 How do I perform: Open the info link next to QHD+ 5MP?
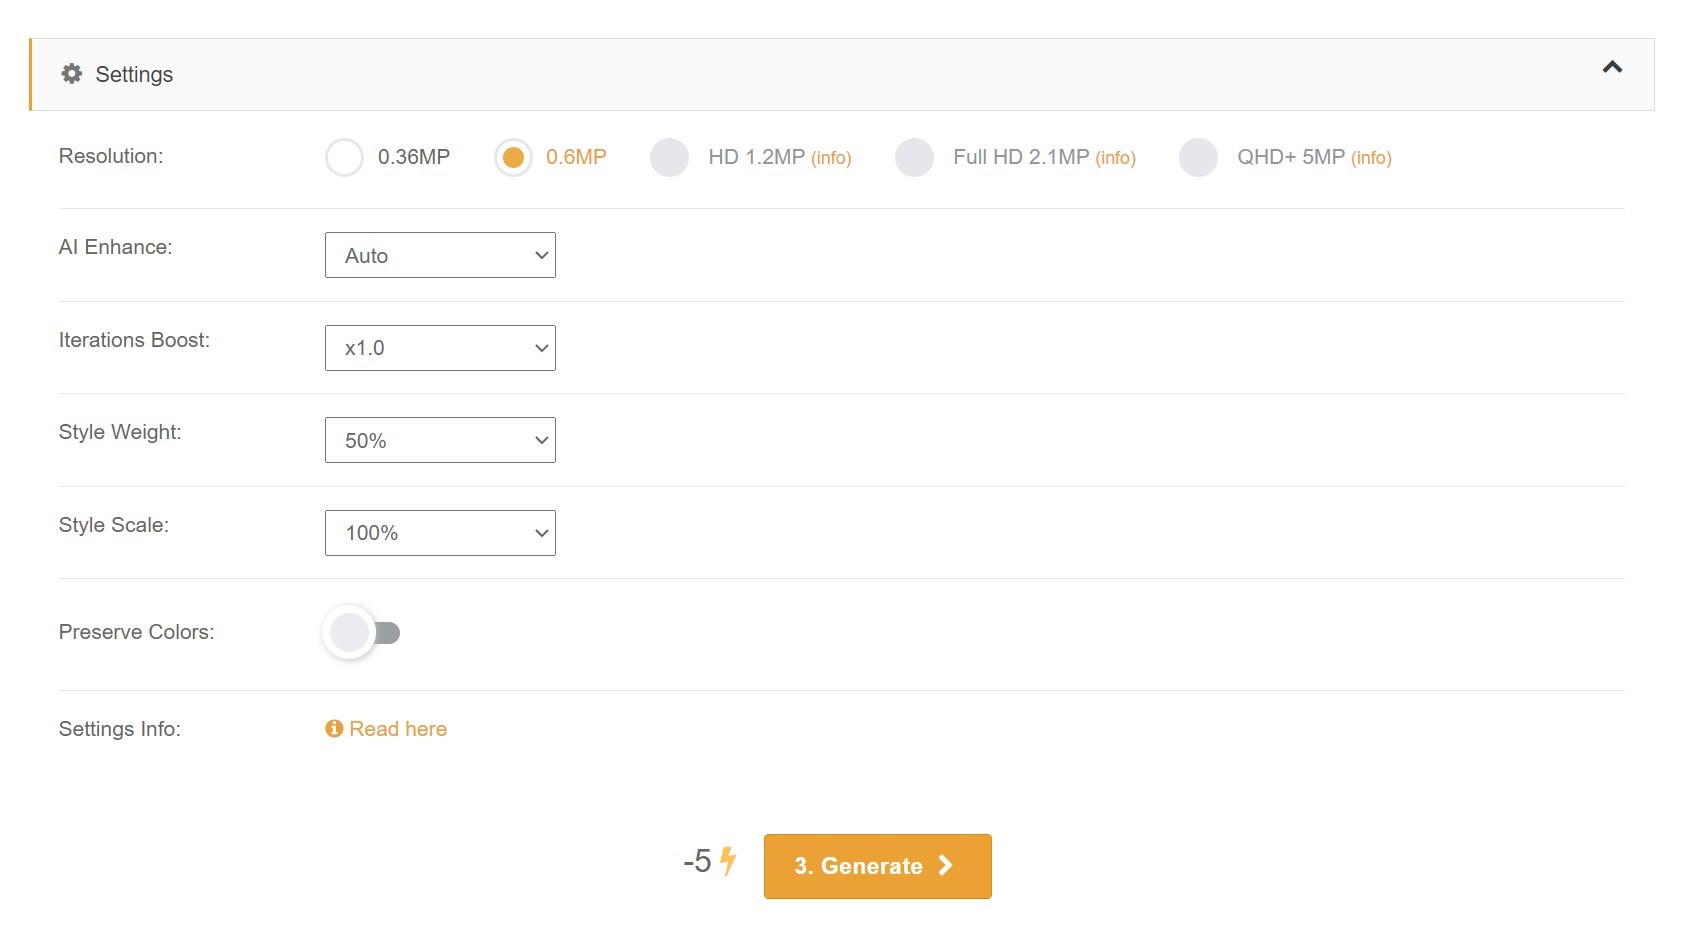pos(1371,158)
